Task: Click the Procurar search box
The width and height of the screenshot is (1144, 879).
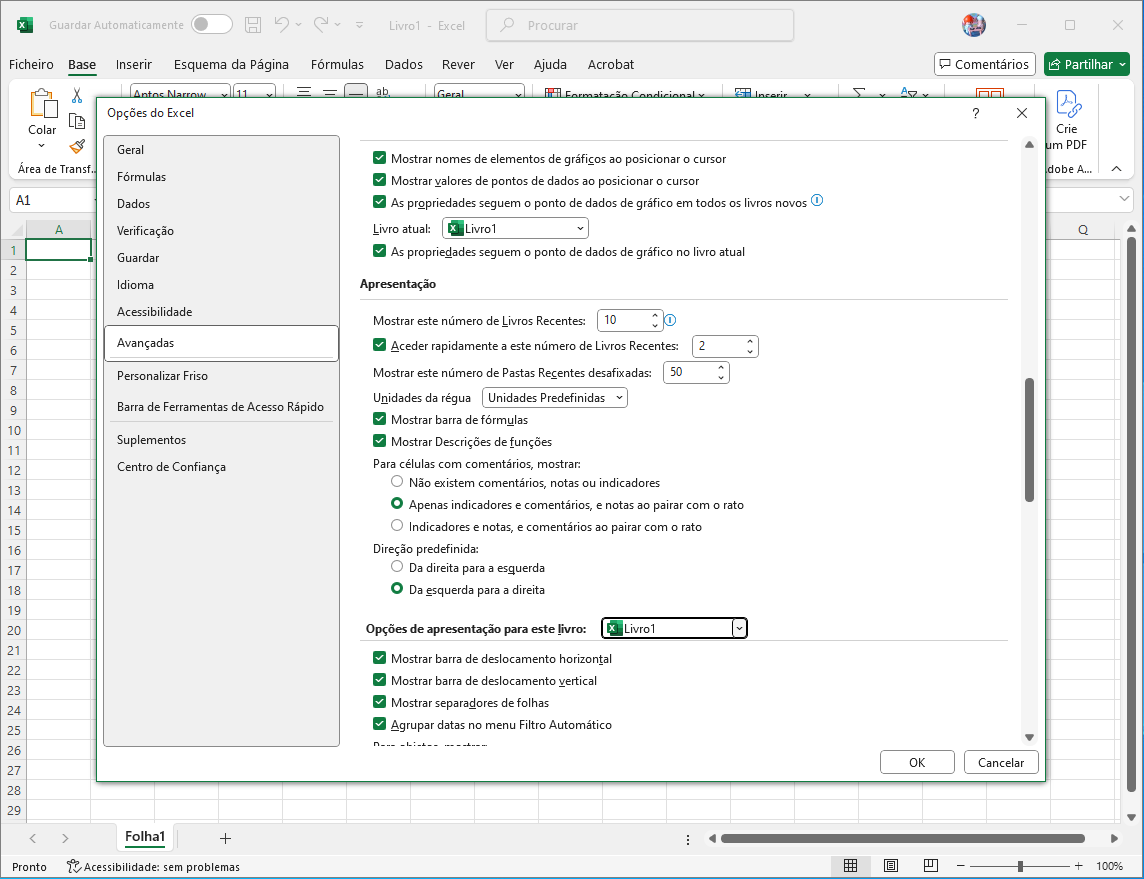Action: tap(640, 25)
